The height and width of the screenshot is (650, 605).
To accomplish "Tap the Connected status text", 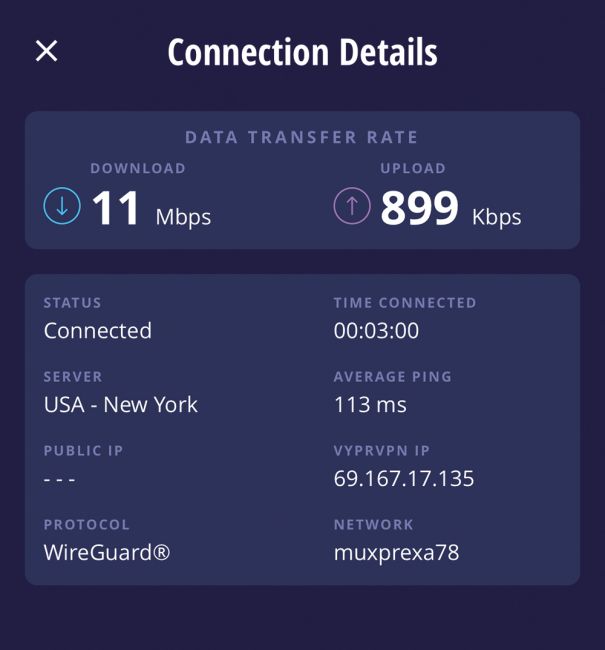I will (x=98, y=331).
